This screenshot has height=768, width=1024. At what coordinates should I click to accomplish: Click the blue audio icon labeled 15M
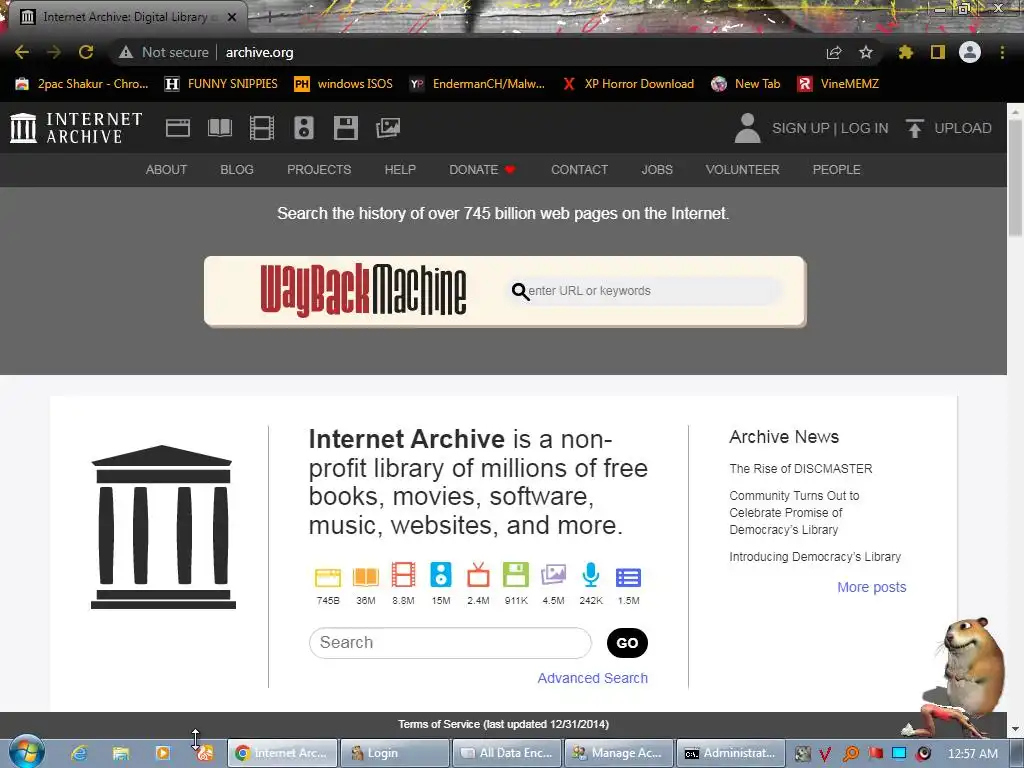pyautogui.click(x=441, y=575)
